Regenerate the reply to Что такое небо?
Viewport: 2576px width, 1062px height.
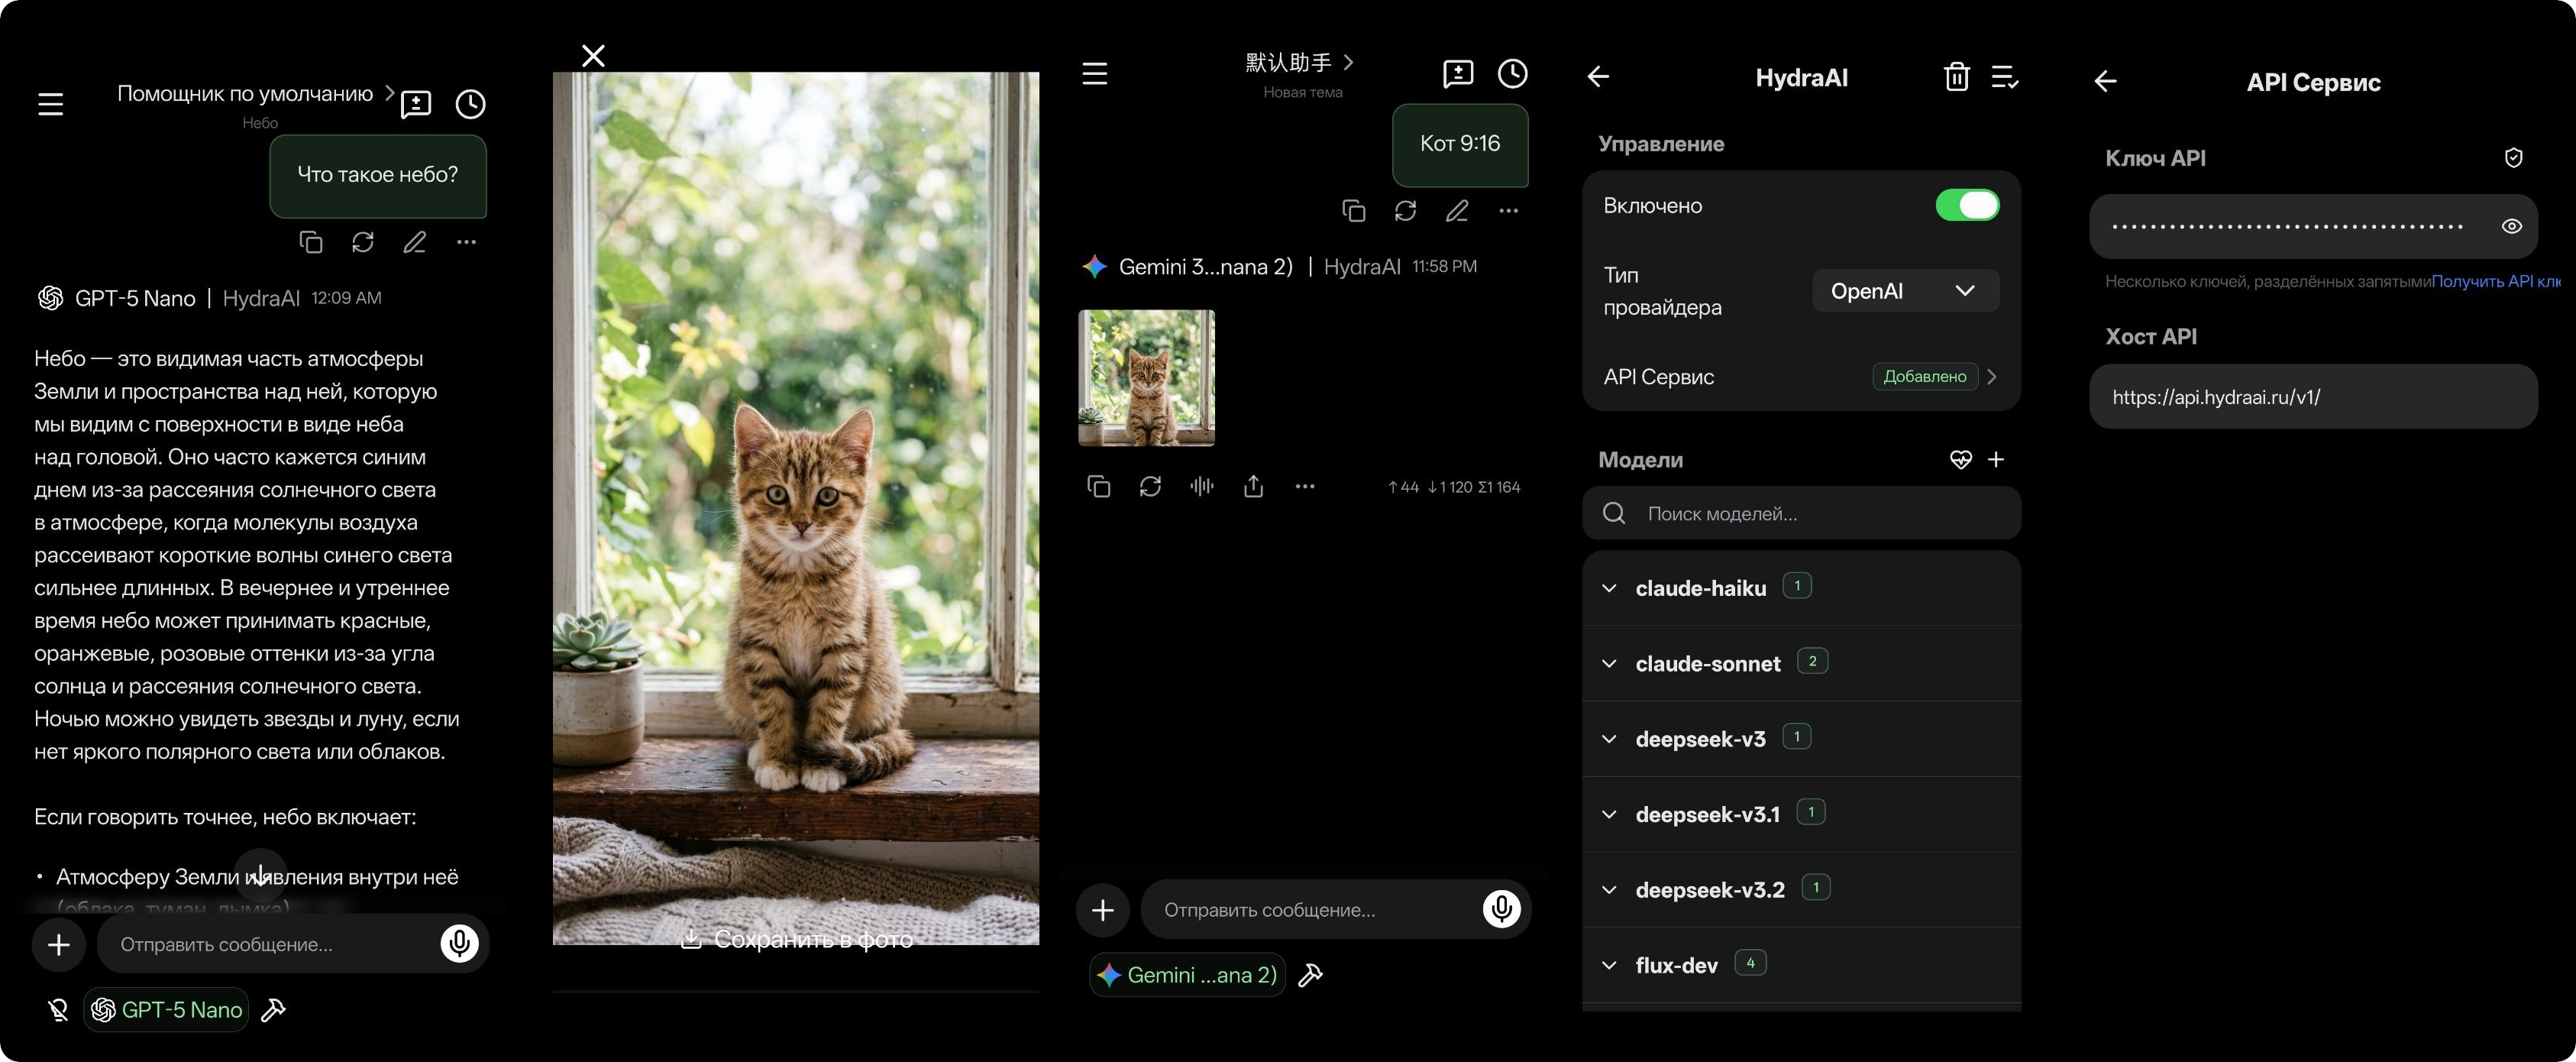coord(363,242)
